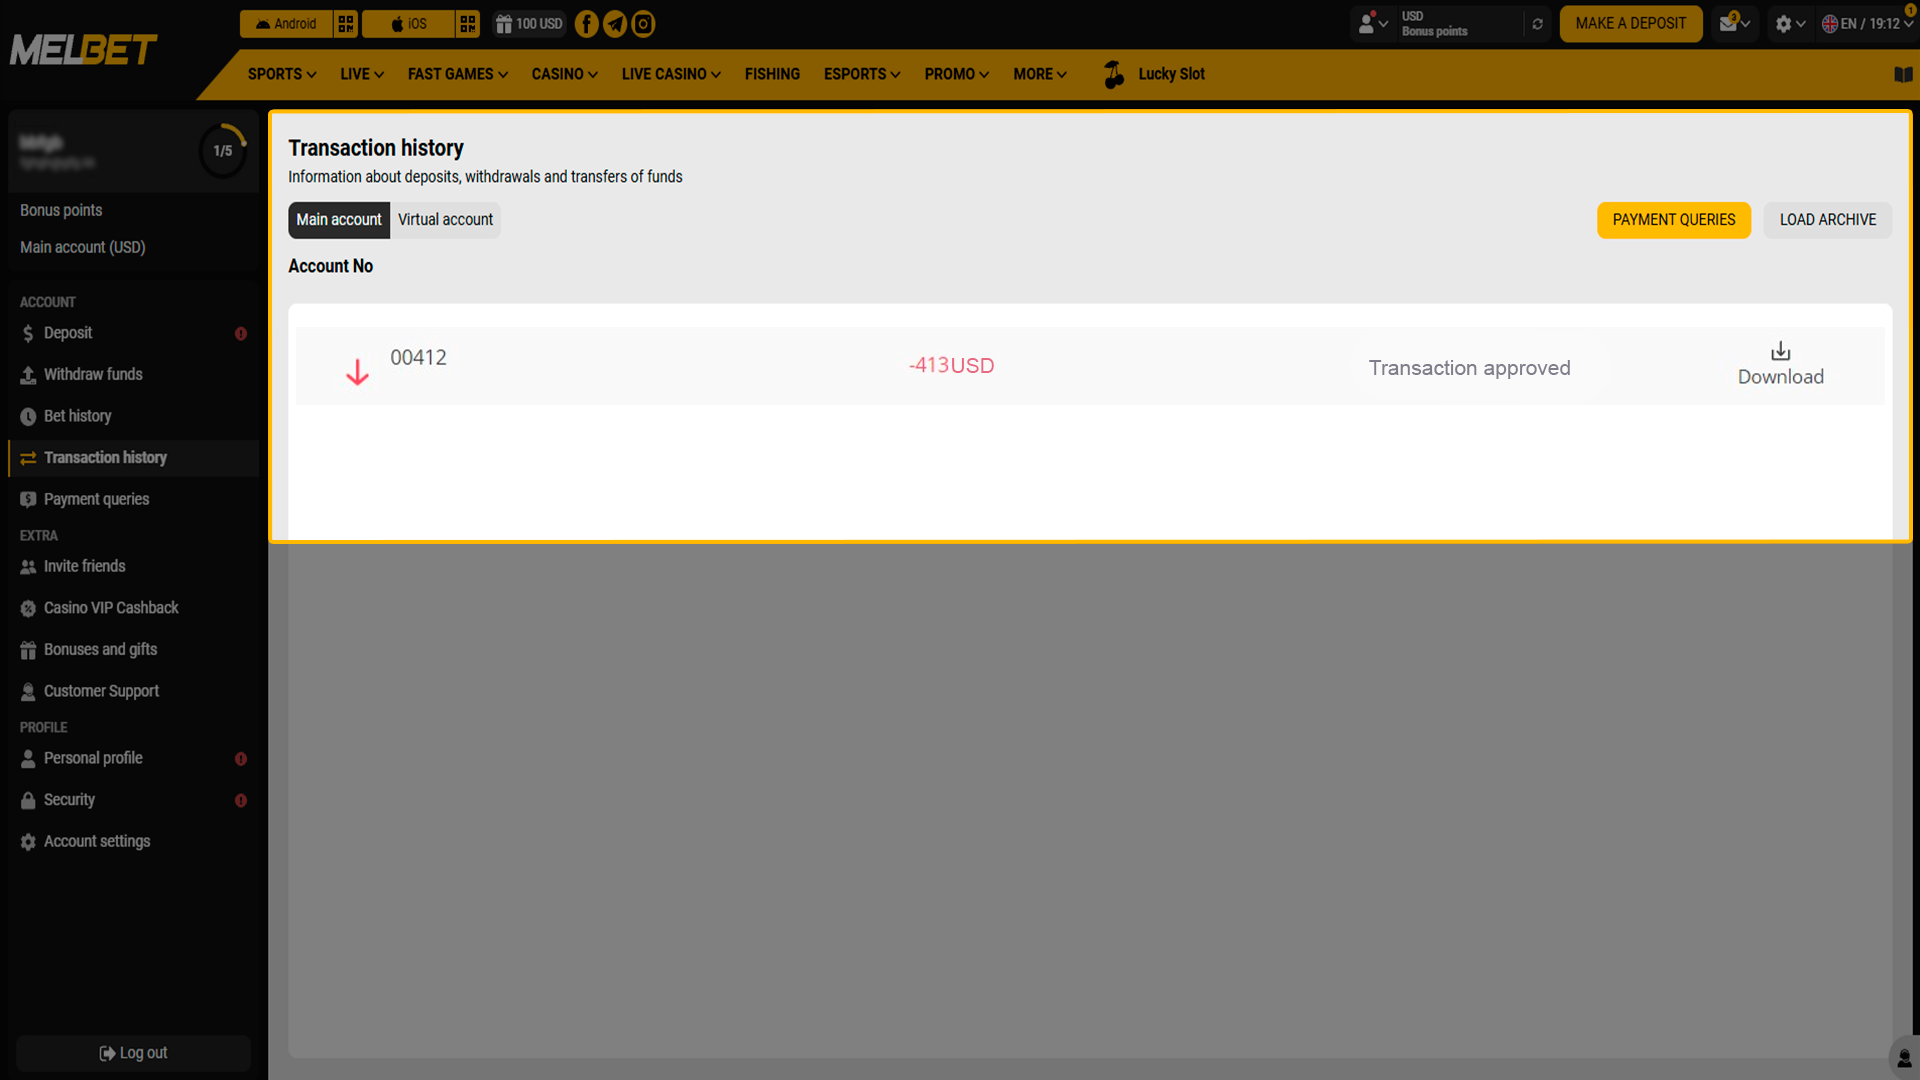Switch to the Virtual account tab
The height and width of the screenshot is (1080, 1920).
pos(445,220)
